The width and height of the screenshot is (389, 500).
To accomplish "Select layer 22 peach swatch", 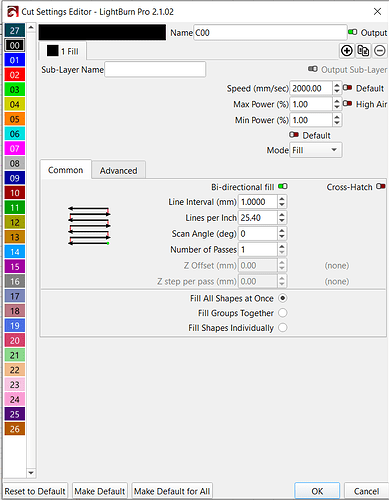I will point(15,370).
